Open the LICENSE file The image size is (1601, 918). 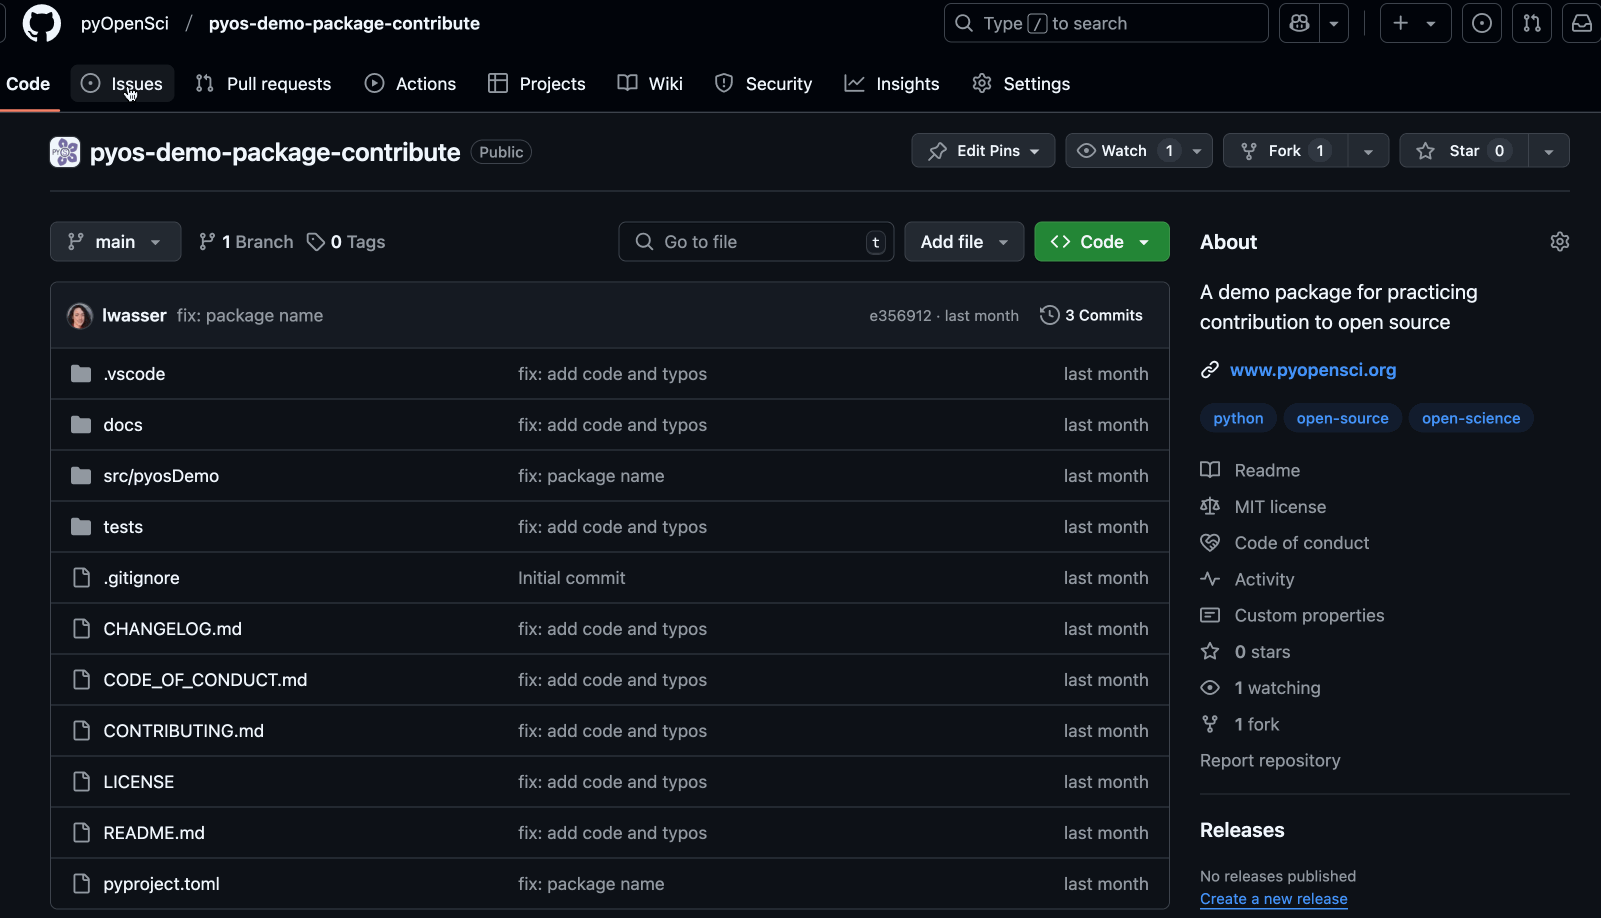point(138,782)
